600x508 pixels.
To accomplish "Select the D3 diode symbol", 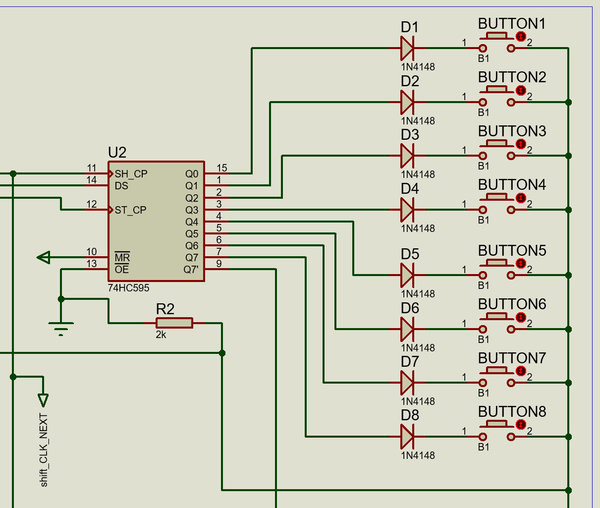I will pyautogui.click(x=407, y=156).
